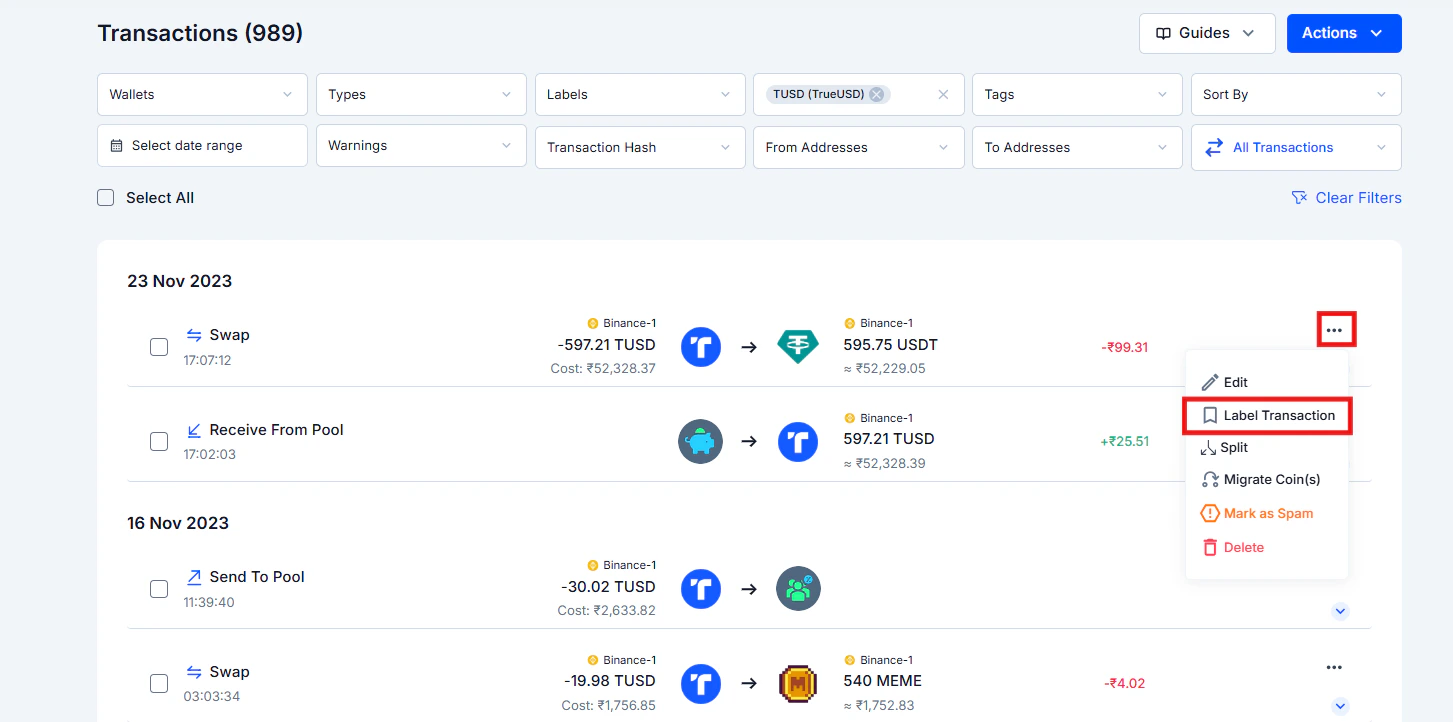Click the calendar icon in Select date range

(116, 146)
